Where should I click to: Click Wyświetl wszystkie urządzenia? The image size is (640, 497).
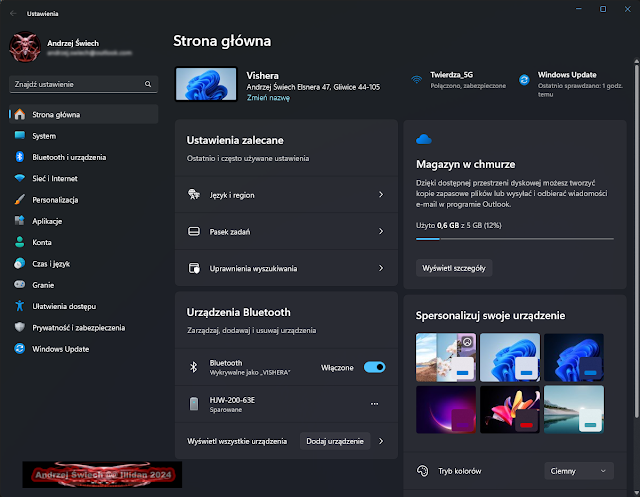coord(237,441)
